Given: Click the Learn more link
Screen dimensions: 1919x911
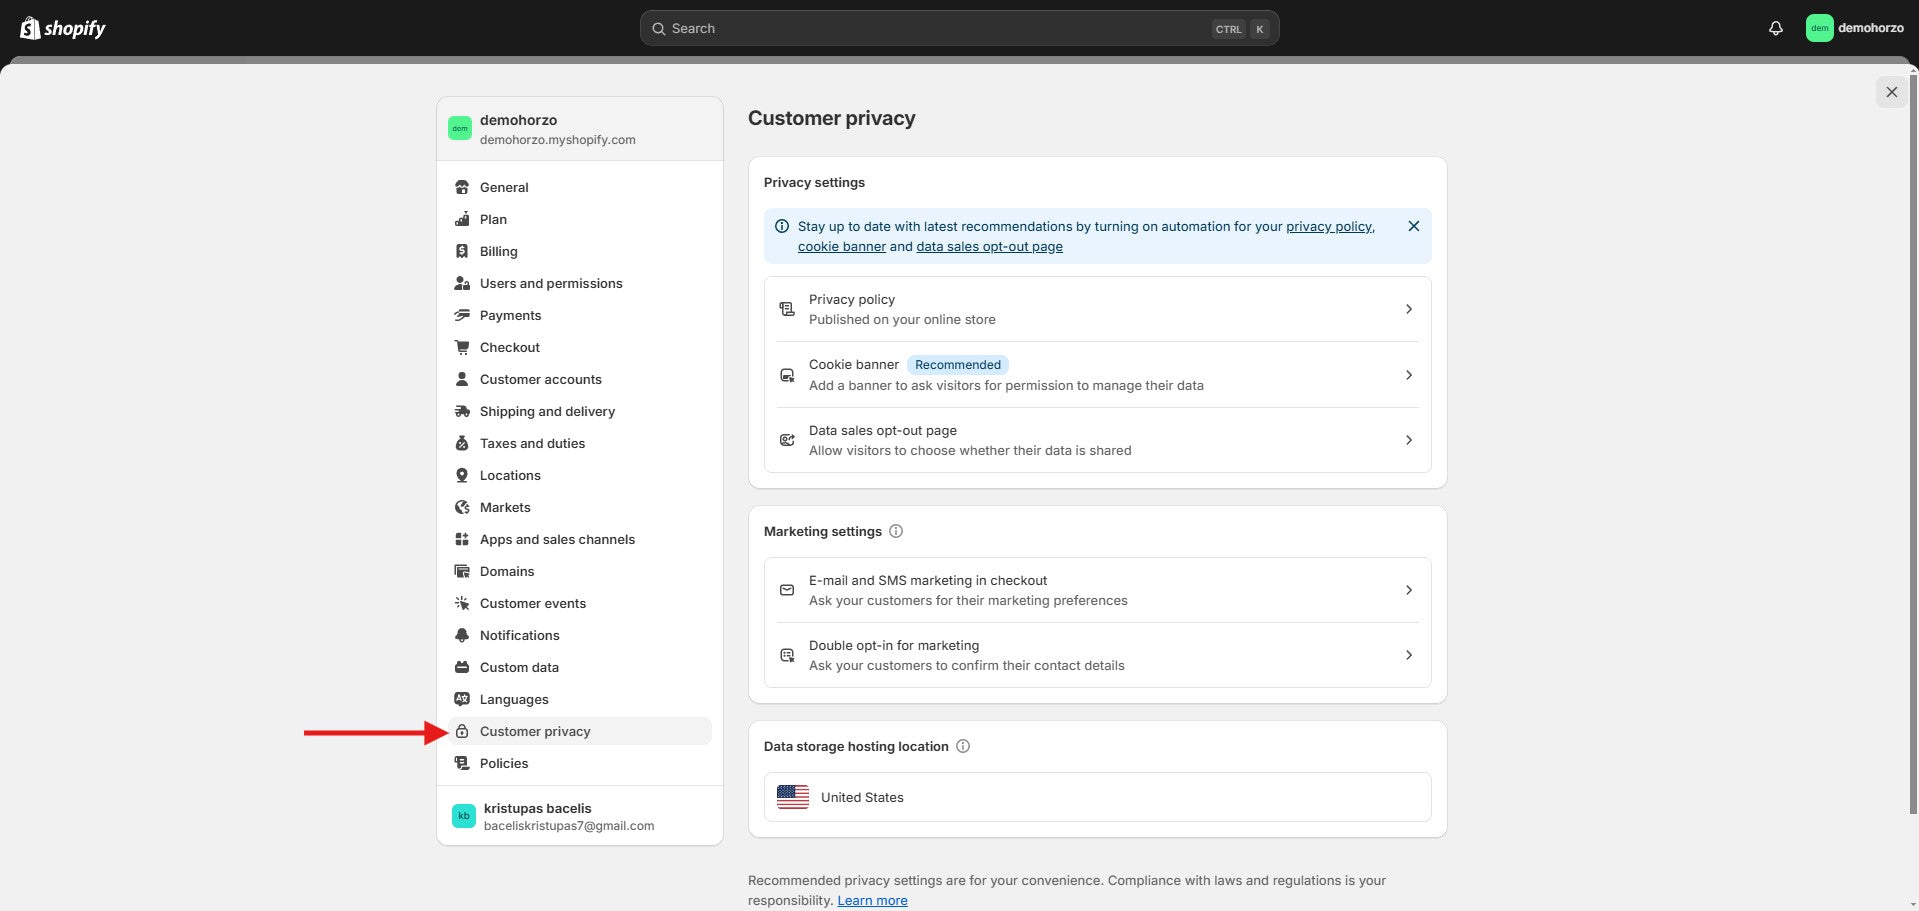Looking at the screenshot, I should pyautogui.click(x=872, y=900).
